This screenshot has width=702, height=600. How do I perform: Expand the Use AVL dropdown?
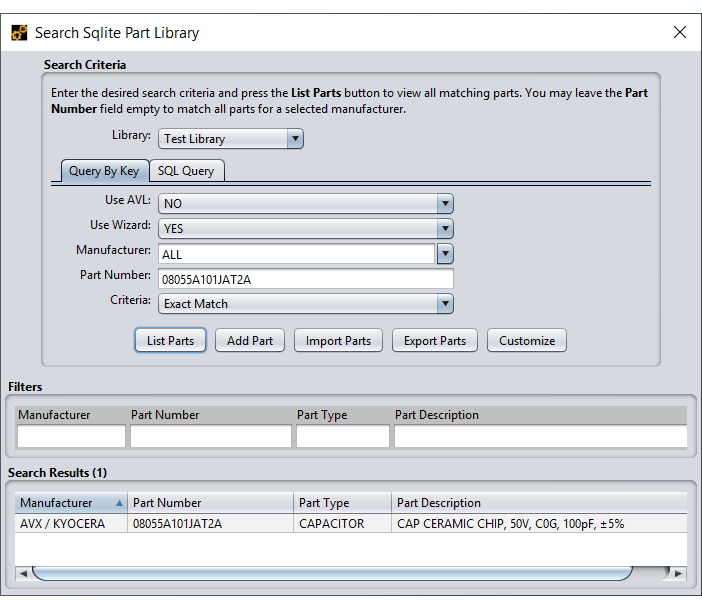click(306, 203)
